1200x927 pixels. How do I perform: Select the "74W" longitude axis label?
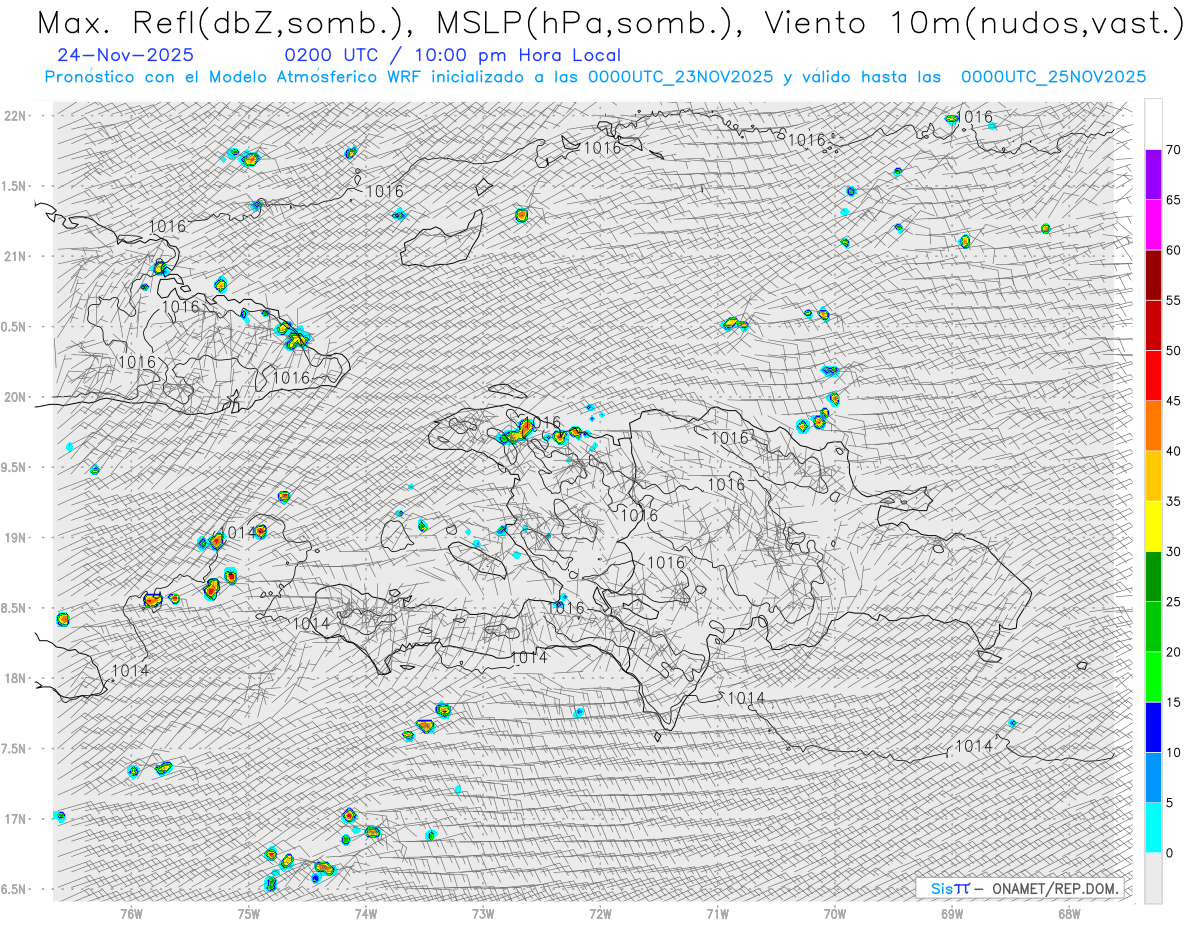(366, 913)
